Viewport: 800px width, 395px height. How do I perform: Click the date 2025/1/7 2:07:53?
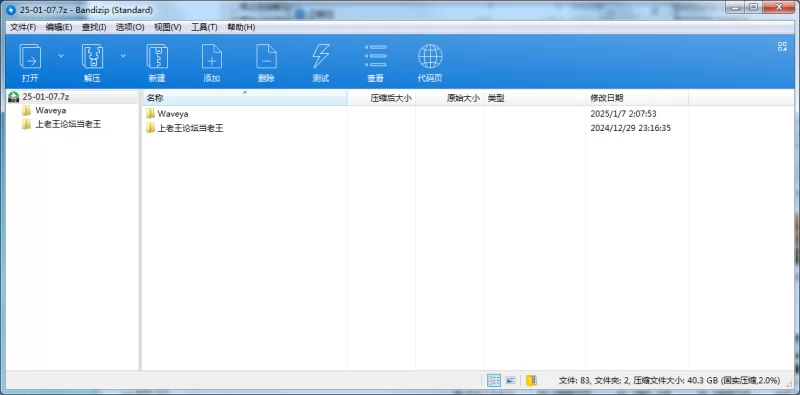(x=623, y=114)
